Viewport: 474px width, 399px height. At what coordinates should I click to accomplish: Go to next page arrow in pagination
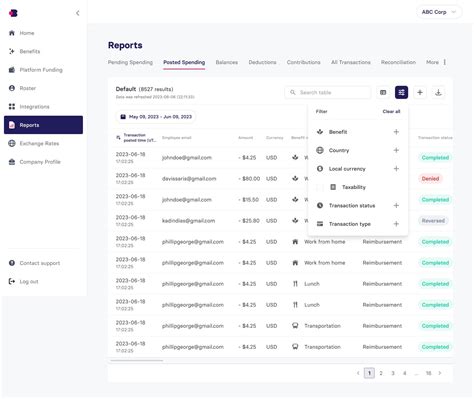coord(440,373)
